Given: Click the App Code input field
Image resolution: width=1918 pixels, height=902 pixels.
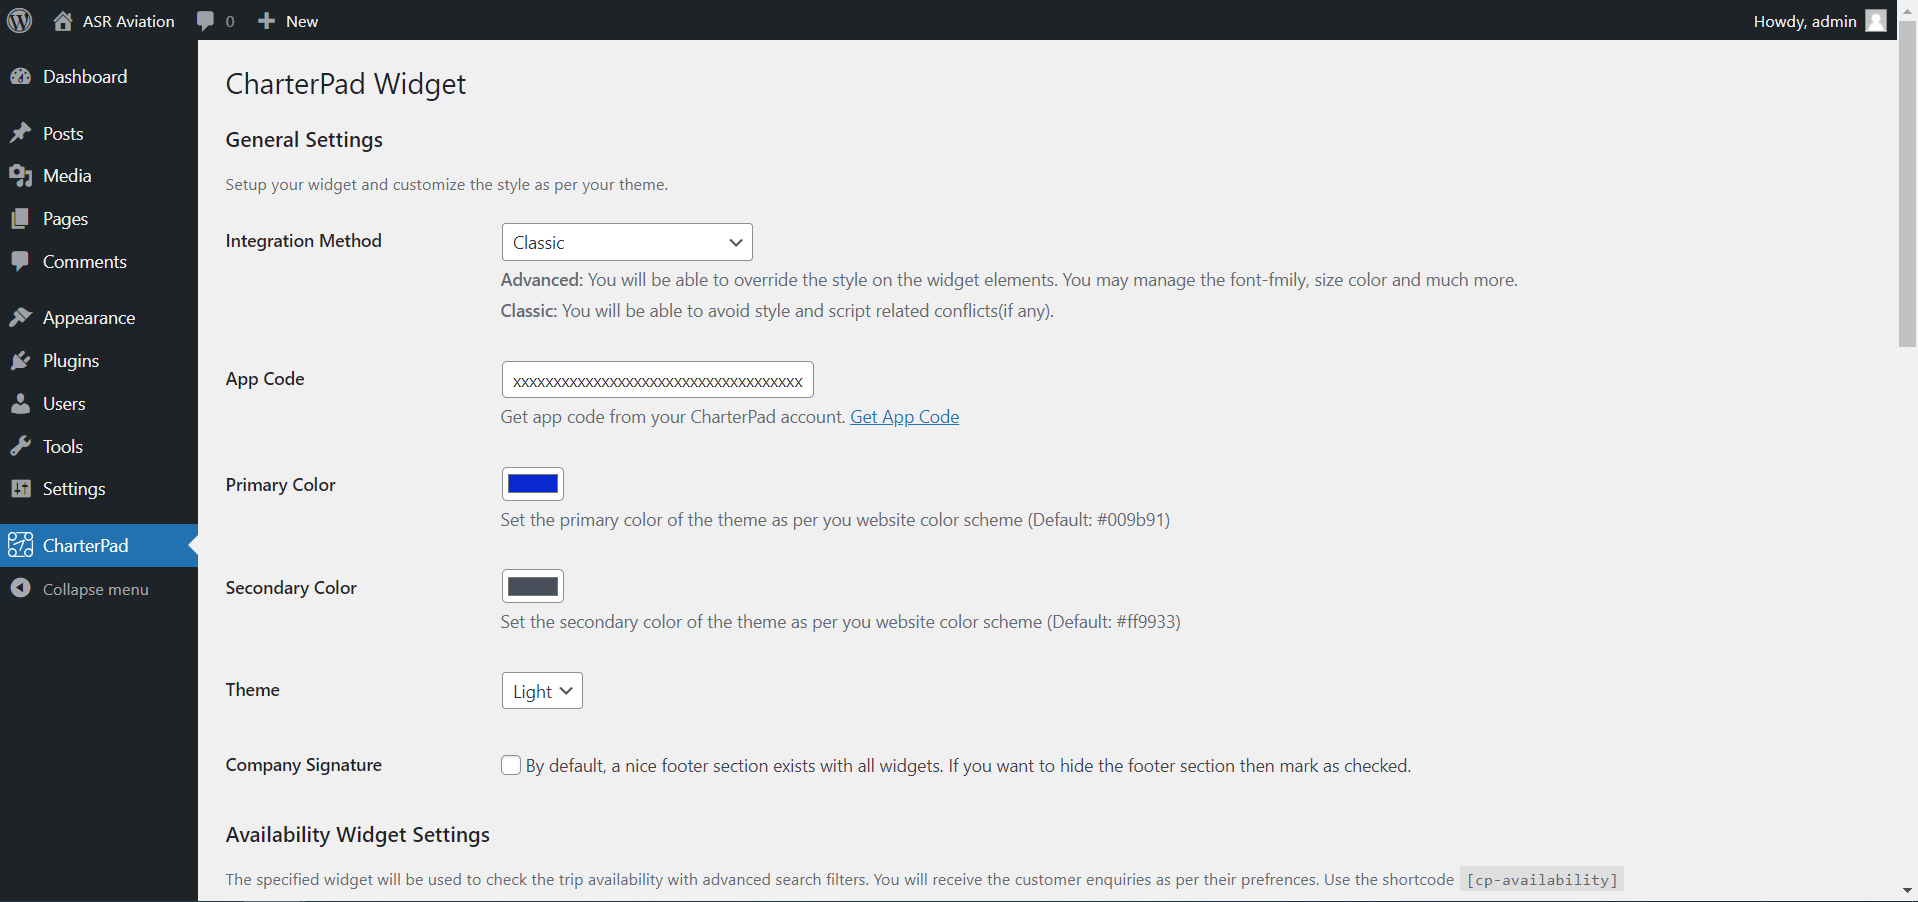Looking at the screenshot, I should click(x=657, y=380).
